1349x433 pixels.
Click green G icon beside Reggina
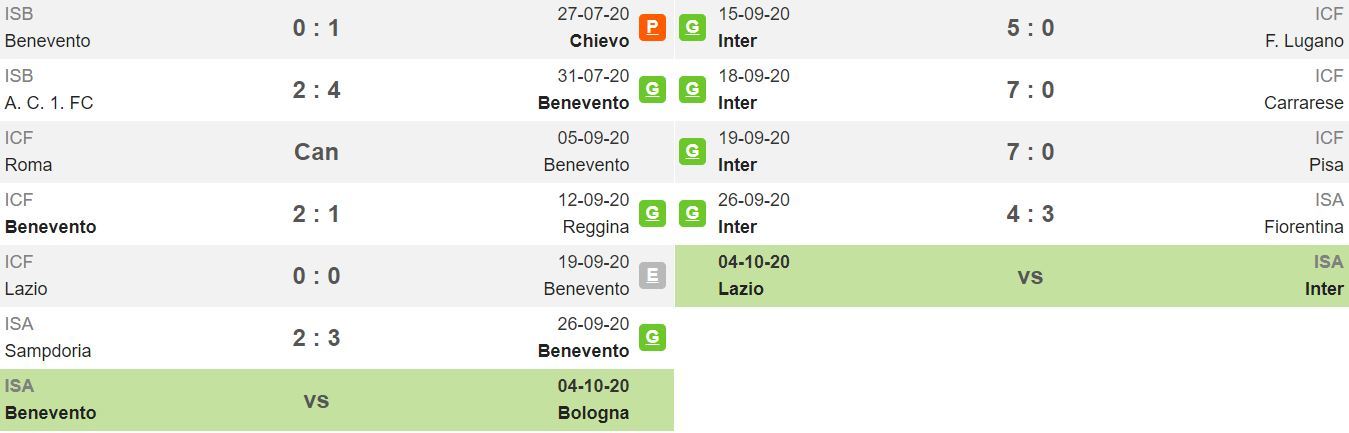point(652,213)
